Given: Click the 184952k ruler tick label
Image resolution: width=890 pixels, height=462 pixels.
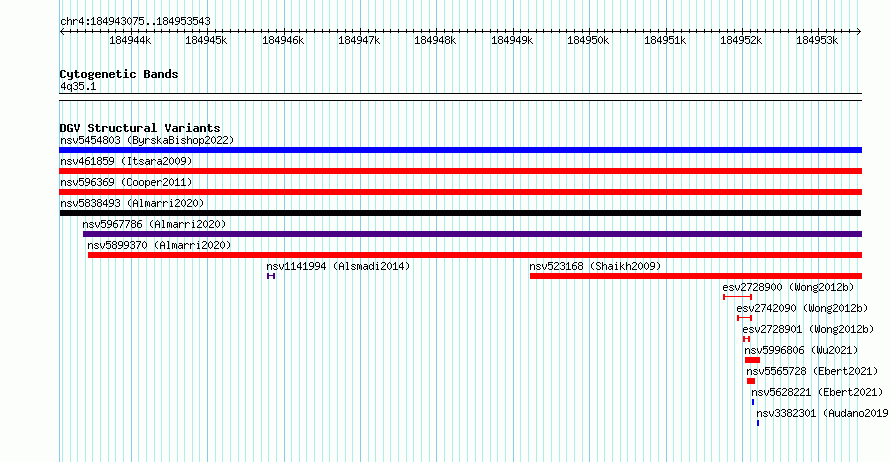Looking at the screenshot, I should tap(741, 40).
